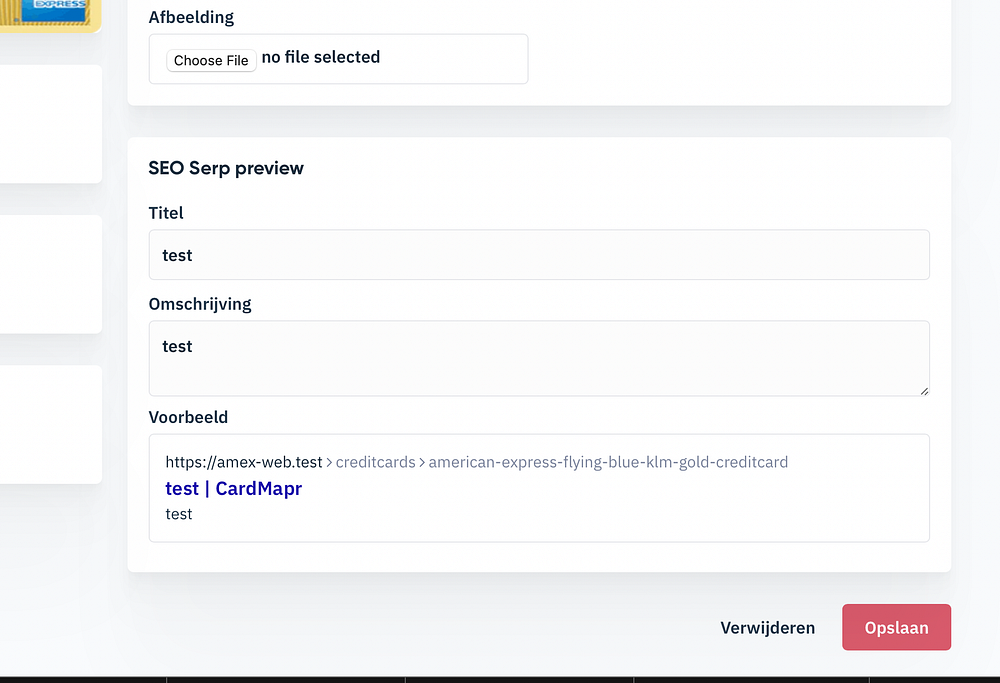Click the Choose File button
Viewport: 1000px width, 683px height.
pos(211,60)
